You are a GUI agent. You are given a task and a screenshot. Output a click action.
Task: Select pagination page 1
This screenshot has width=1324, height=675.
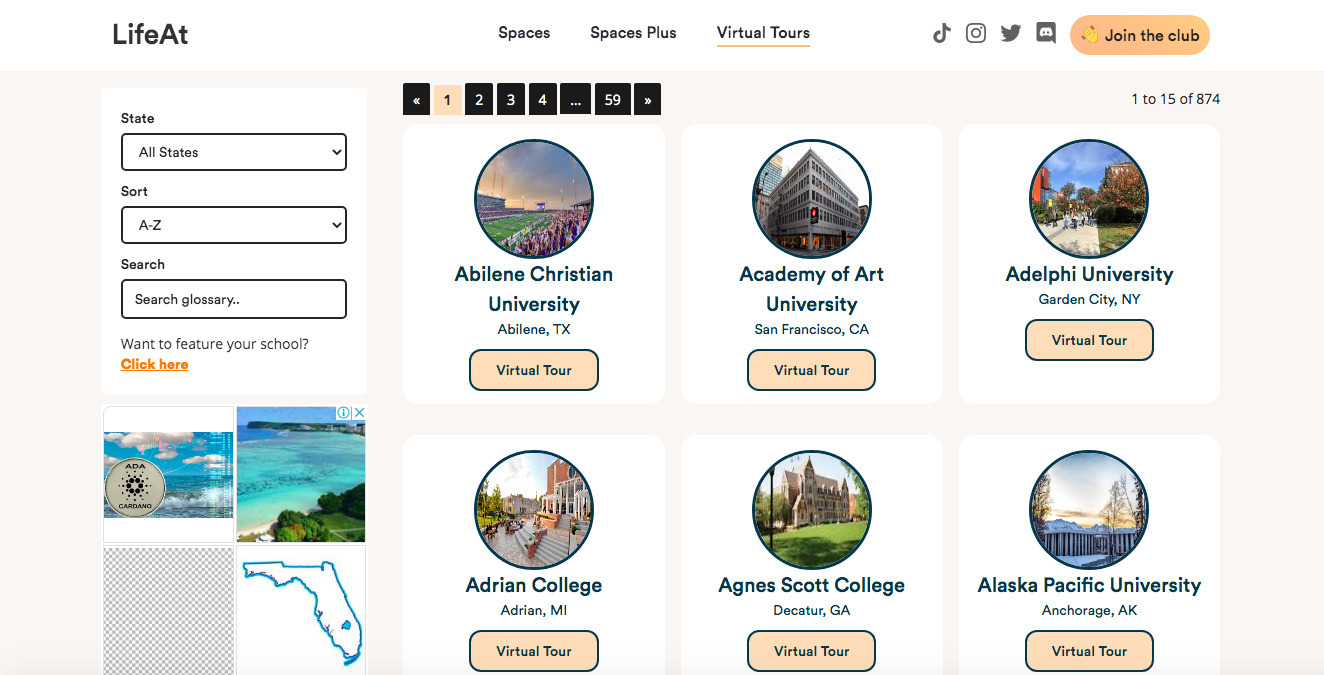[447, 99]
